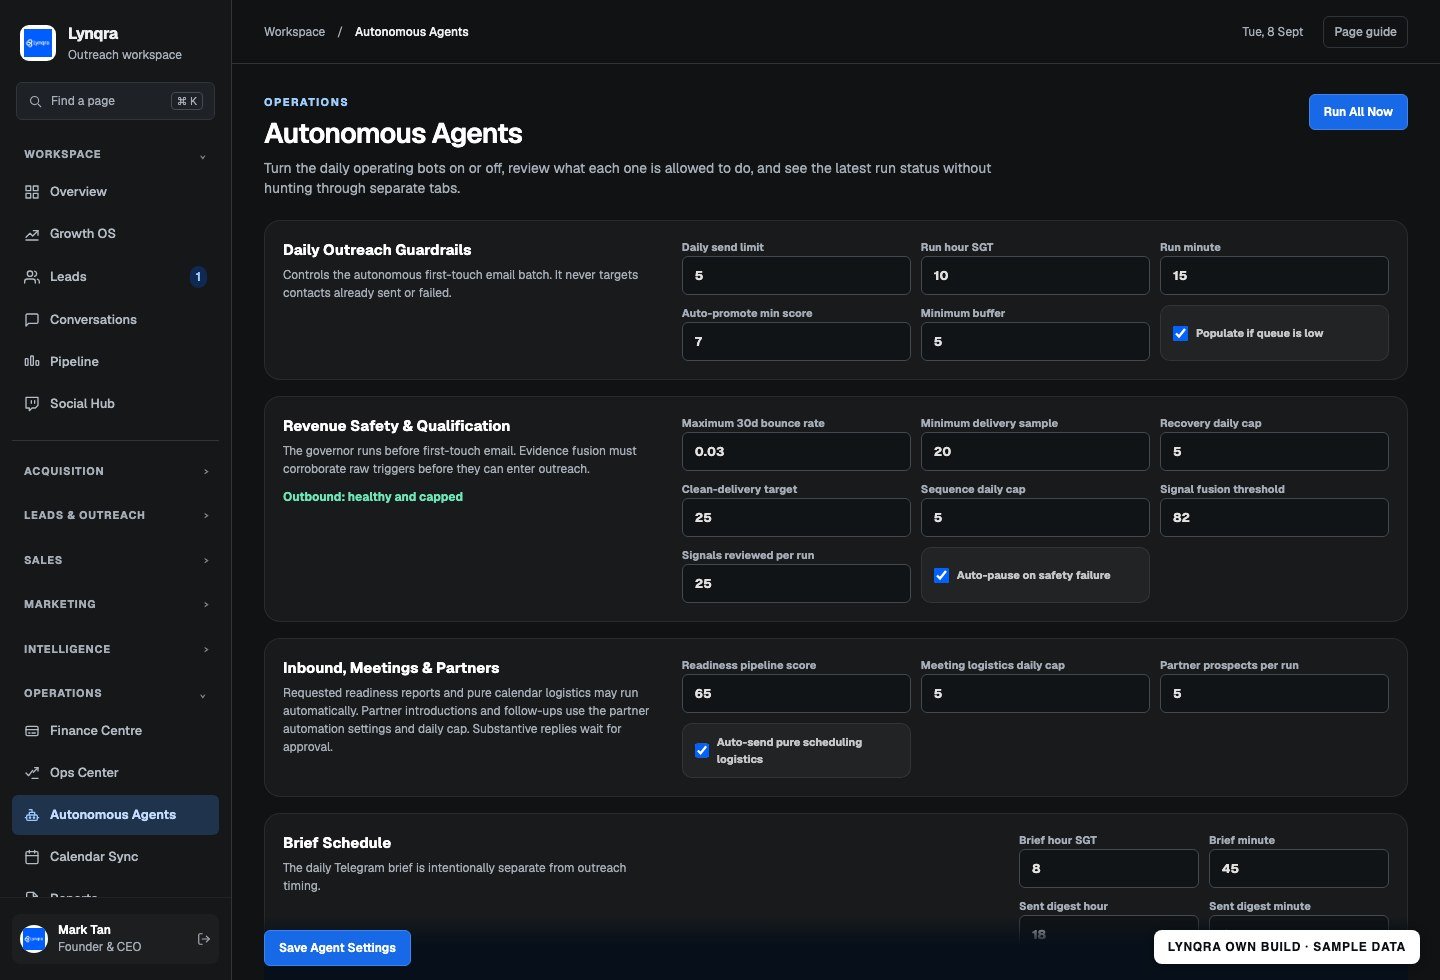Viewport: 1440px width, 980px height.
Task: Edit the Auto-promote min score field
Action: (796, 342)
